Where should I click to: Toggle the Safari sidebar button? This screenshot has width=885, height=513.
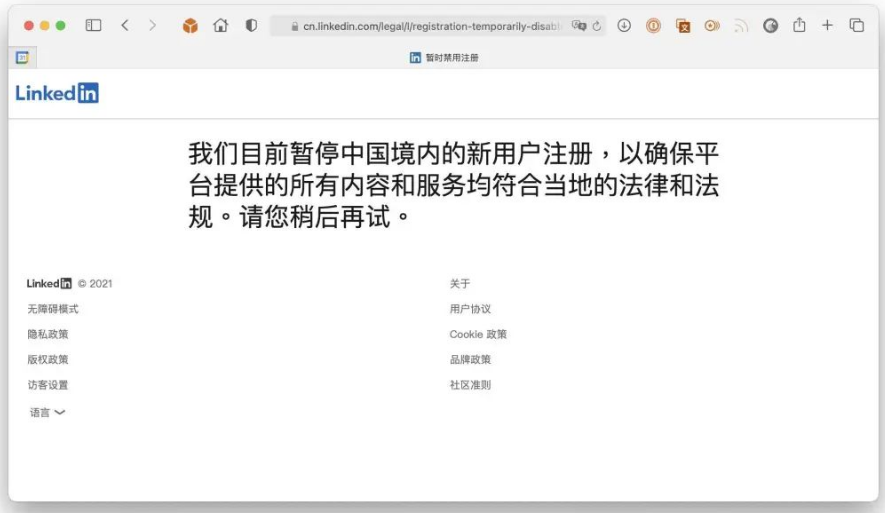click(93, 26)
